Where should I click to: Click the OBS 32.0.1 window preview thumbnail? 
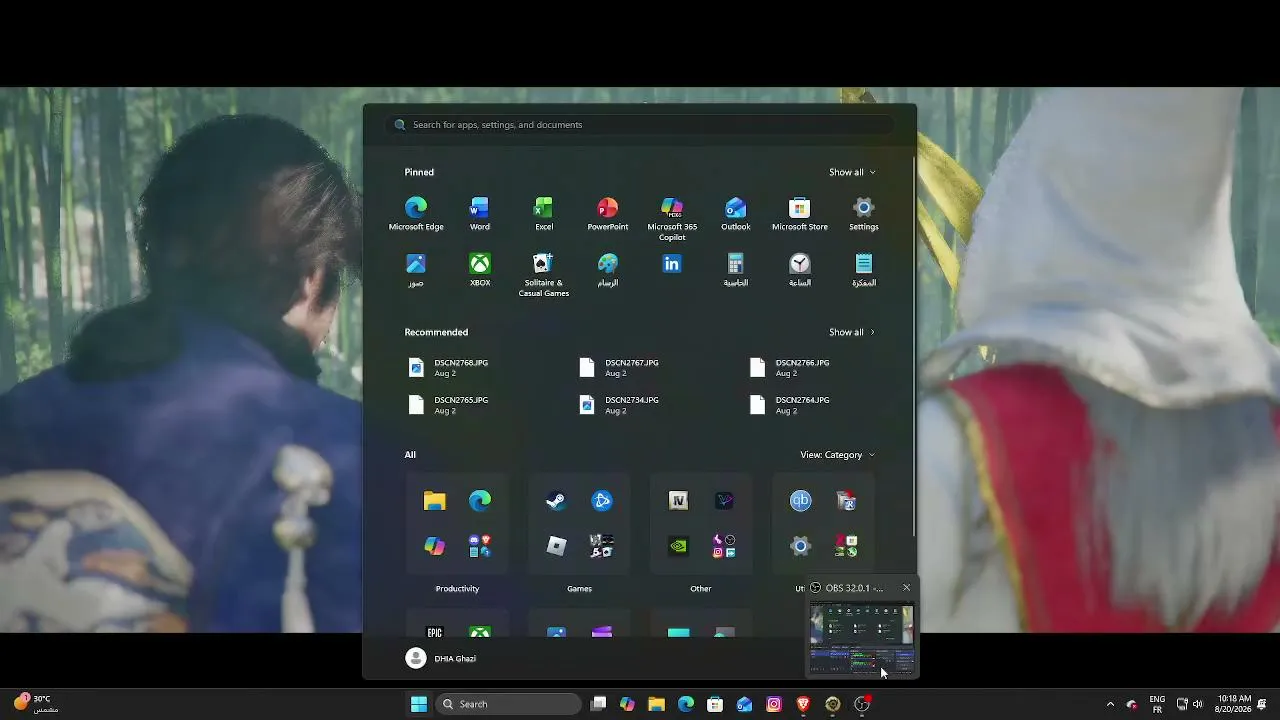(861, 640)
